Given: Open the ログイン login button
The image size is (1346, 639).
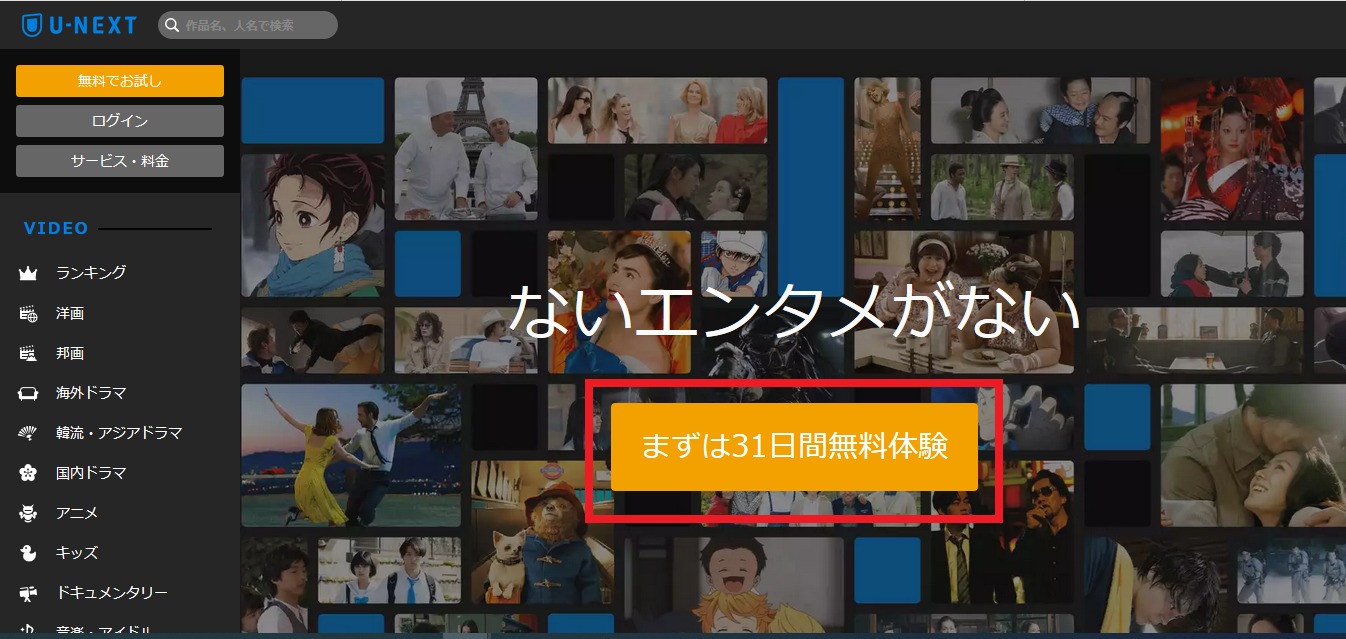Looking at the screenshot, I should point(120,121).
